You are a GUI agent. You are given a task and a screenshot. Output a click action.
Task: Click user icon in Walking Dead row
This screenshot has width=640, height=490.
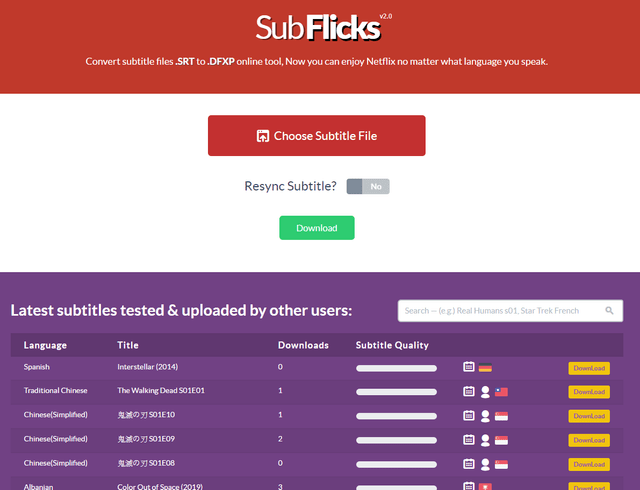tap(485, 392)
